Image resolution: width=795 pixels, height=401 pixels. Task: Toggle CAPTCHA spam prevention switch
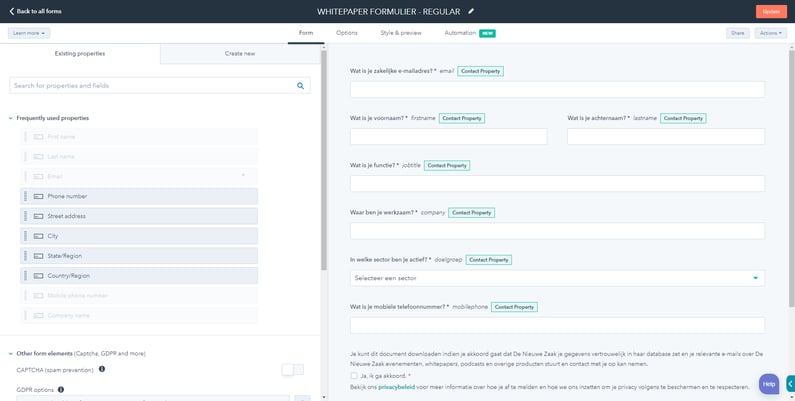293,370
